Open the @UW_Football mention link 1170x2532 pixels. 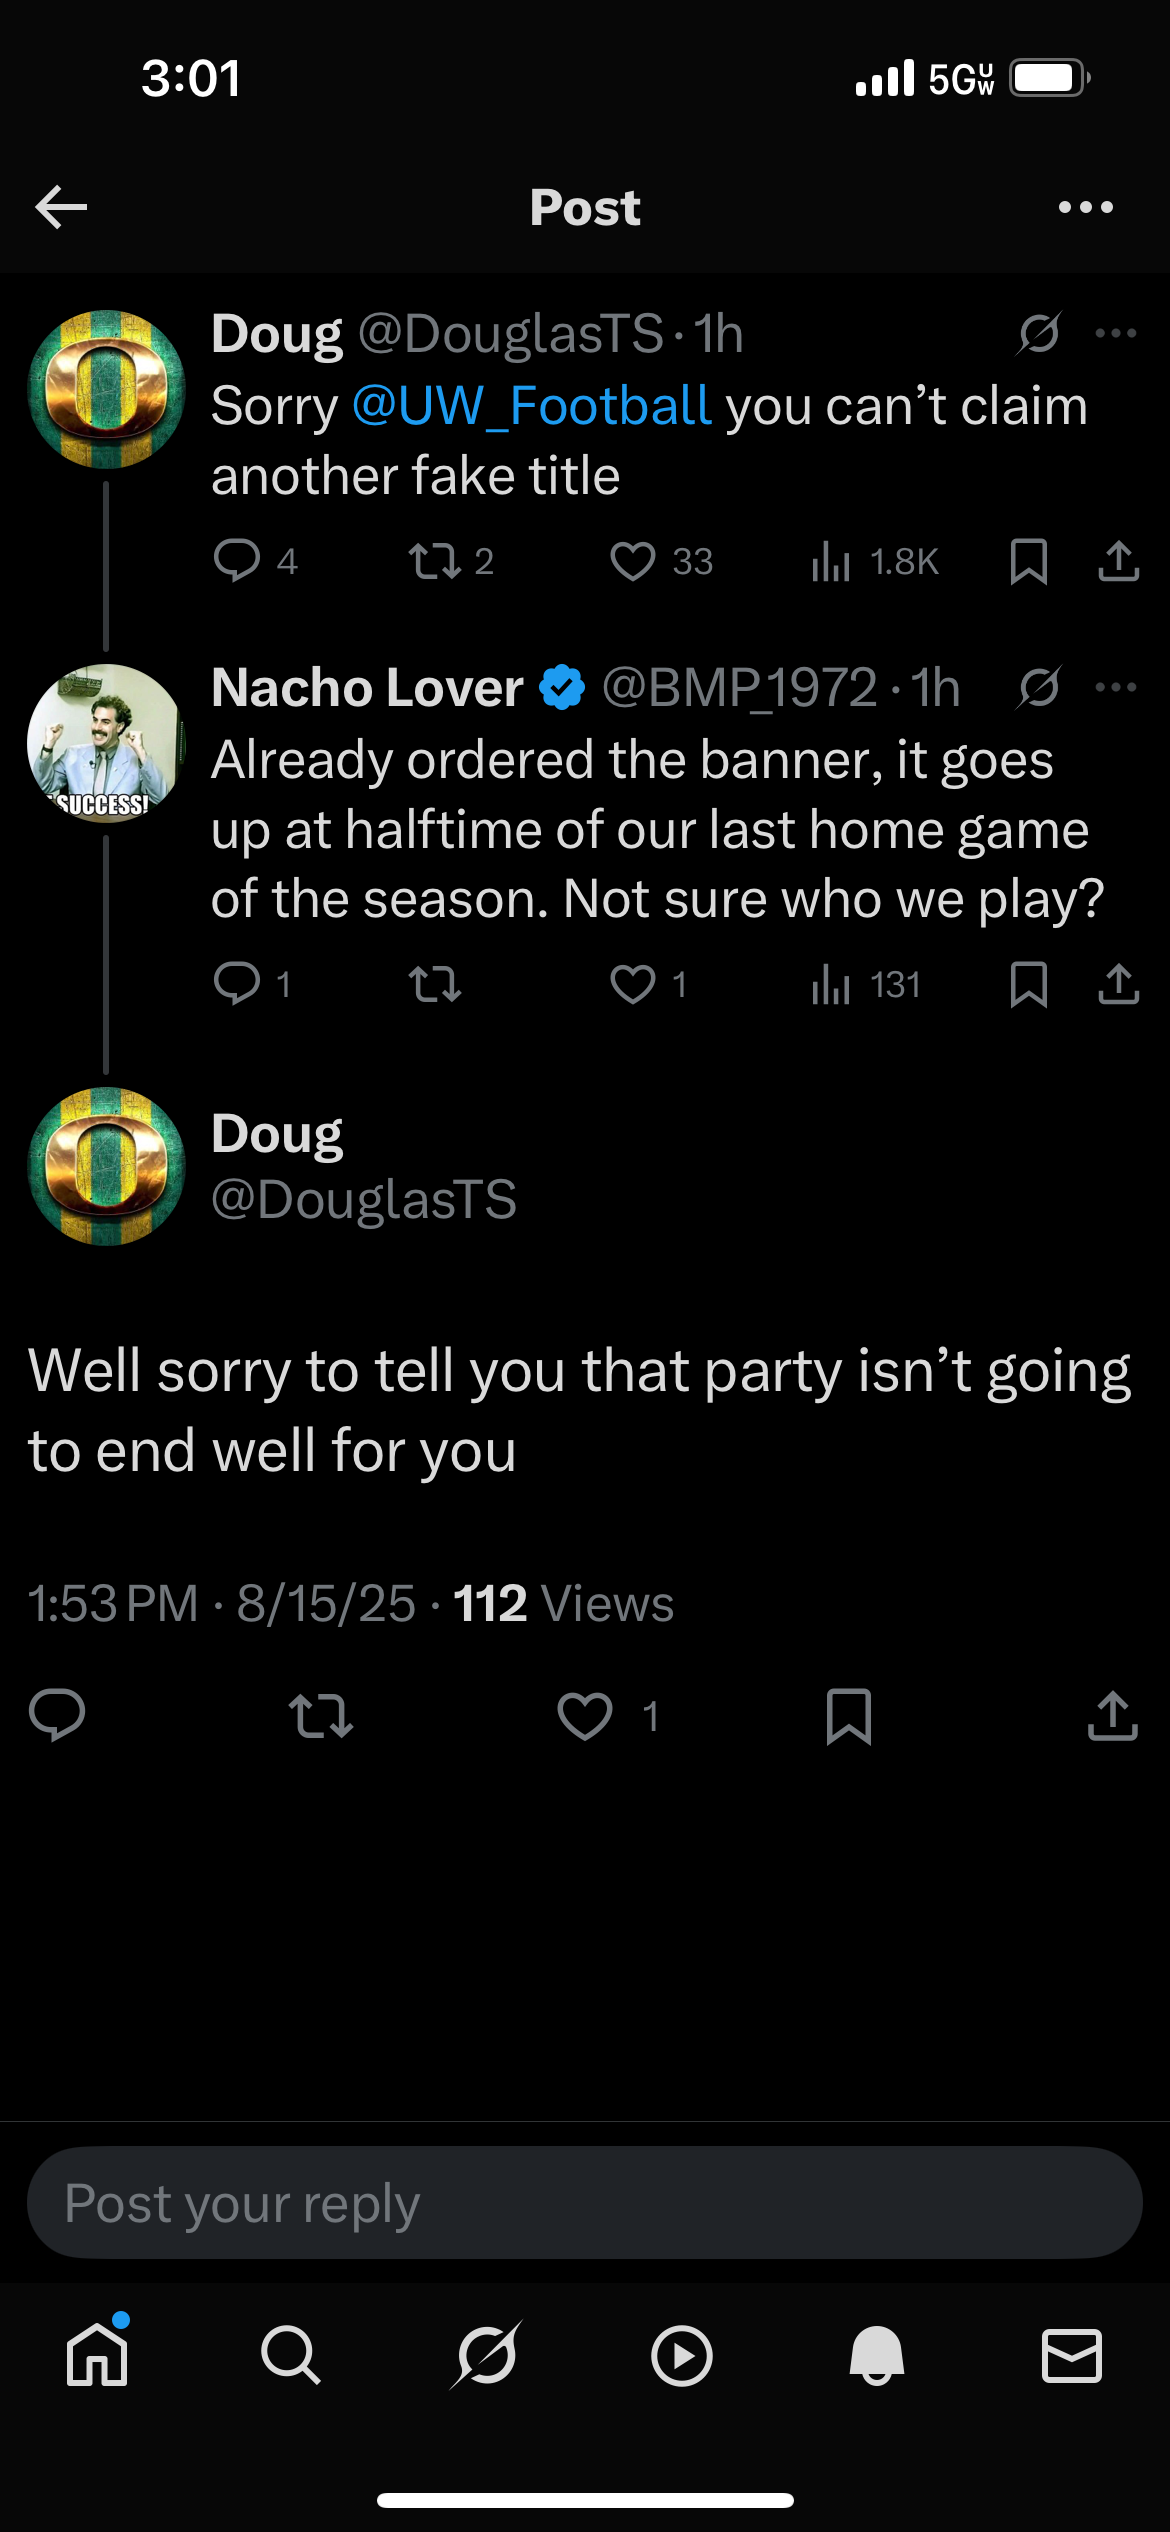[531, 406]
